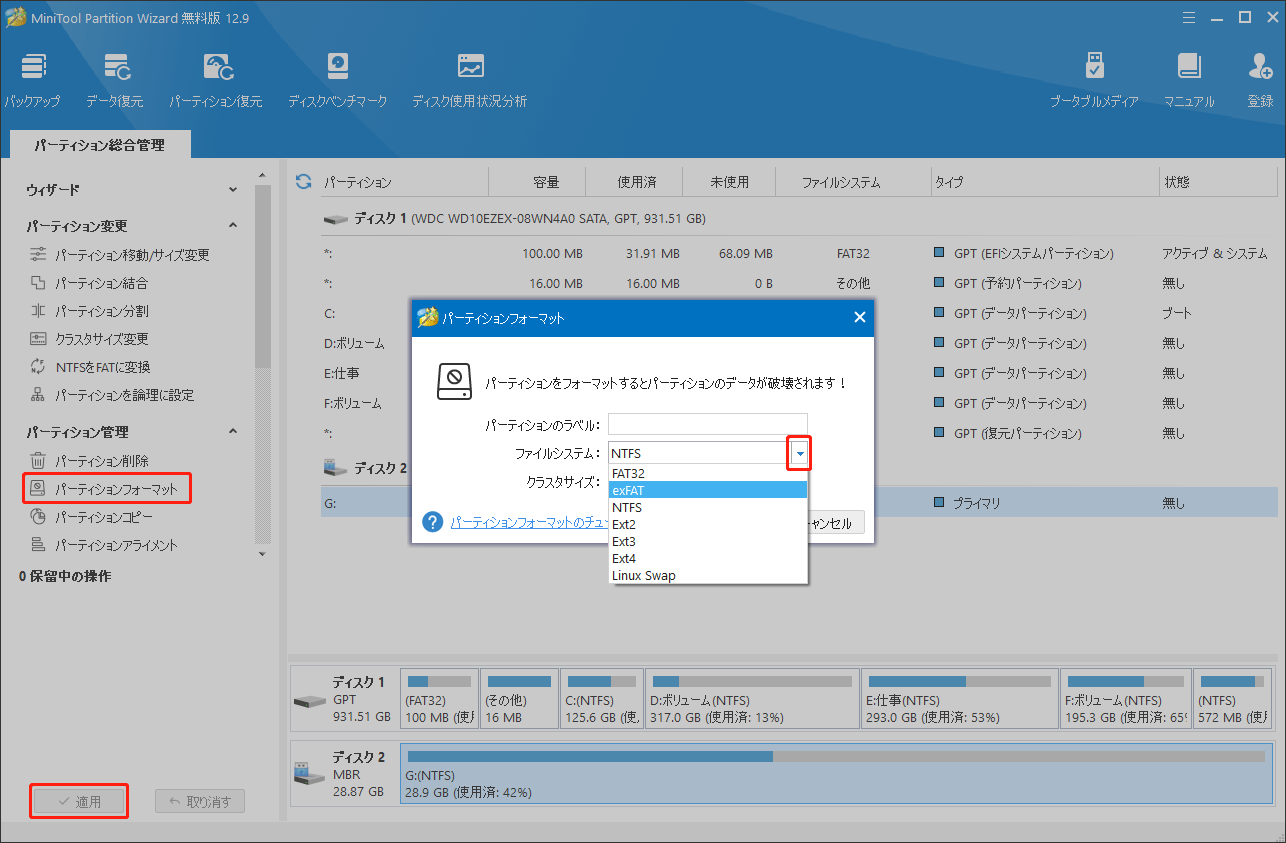The width and height of the screenshot is (1286, 843).
Task: Select (FAT32) 100 MB block in disk map
Action: click(438, 699)
